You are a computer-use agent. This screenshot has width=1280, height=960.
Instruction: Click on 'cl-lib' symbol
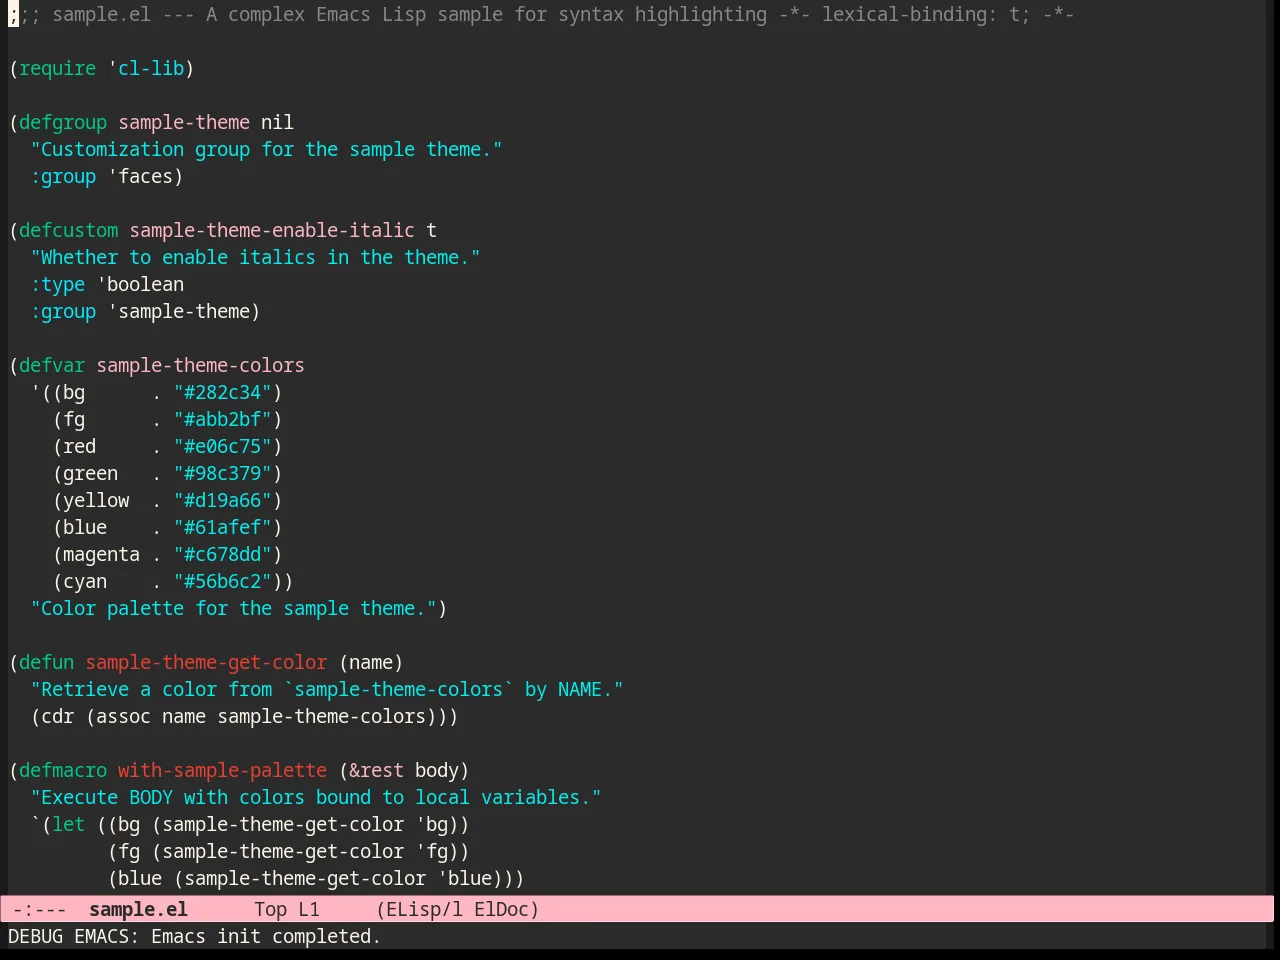[151, 68]
